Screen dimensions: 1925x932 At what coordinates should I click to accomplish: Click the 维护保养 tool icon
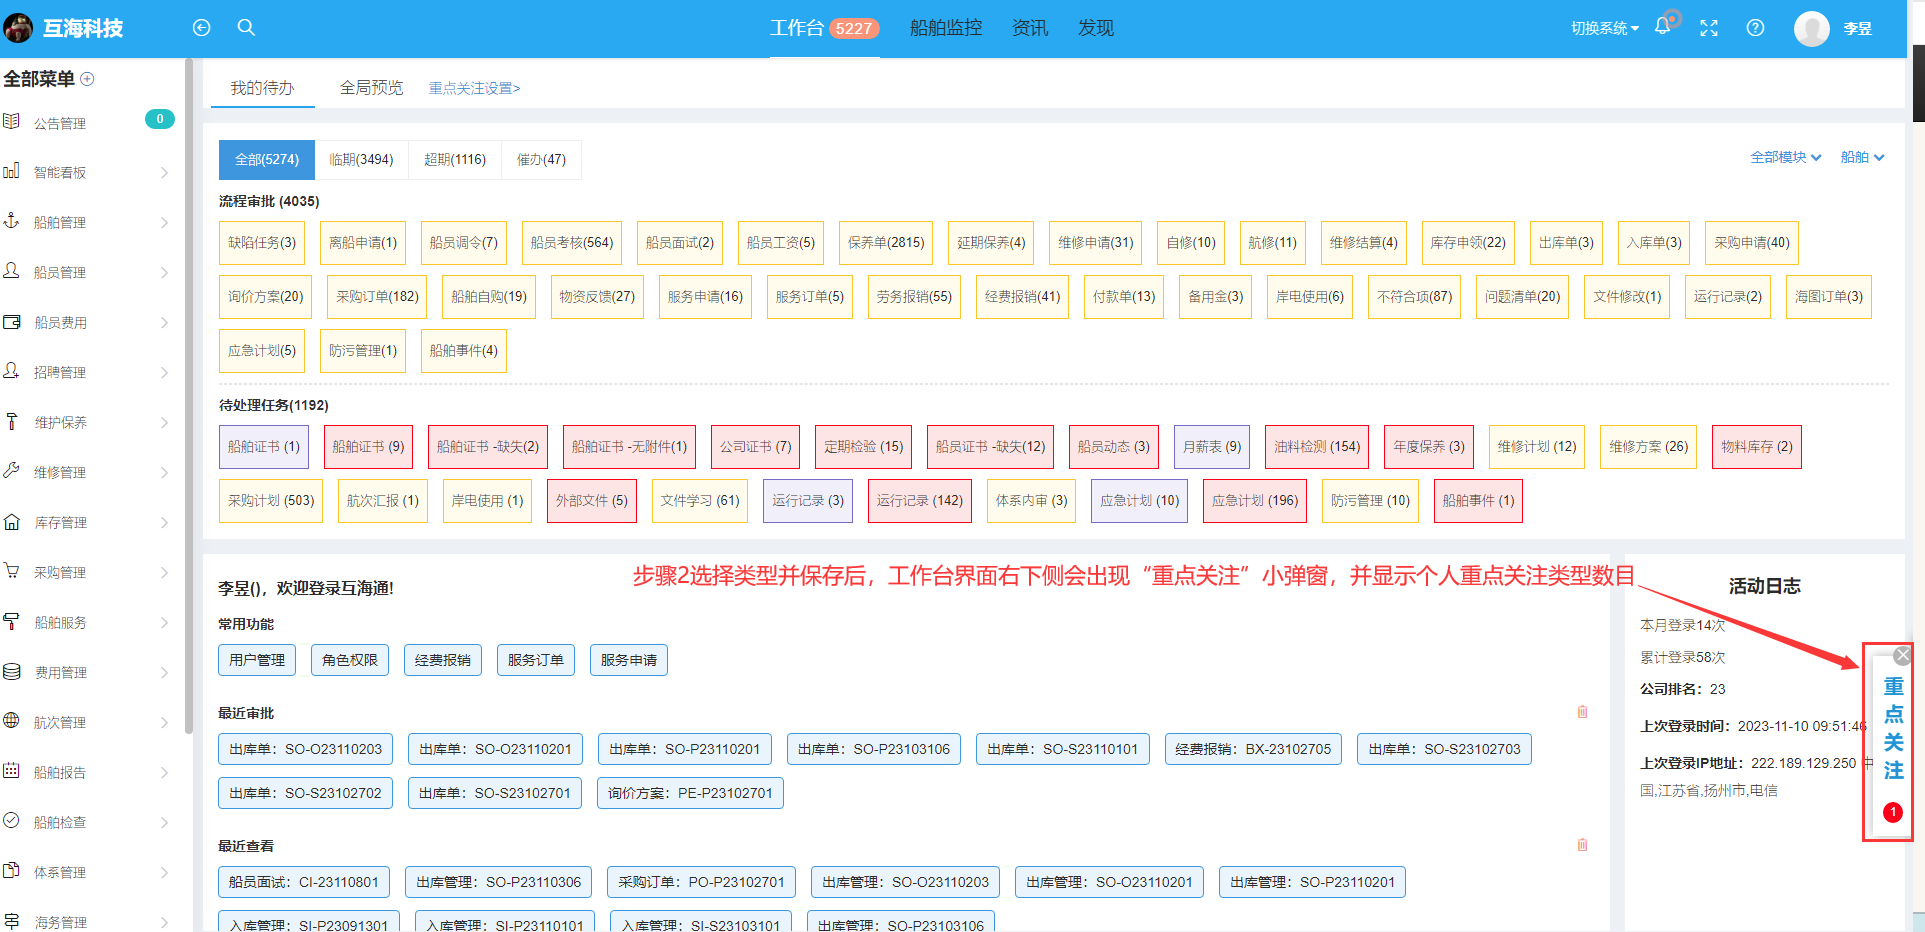(x=12, y=422)
